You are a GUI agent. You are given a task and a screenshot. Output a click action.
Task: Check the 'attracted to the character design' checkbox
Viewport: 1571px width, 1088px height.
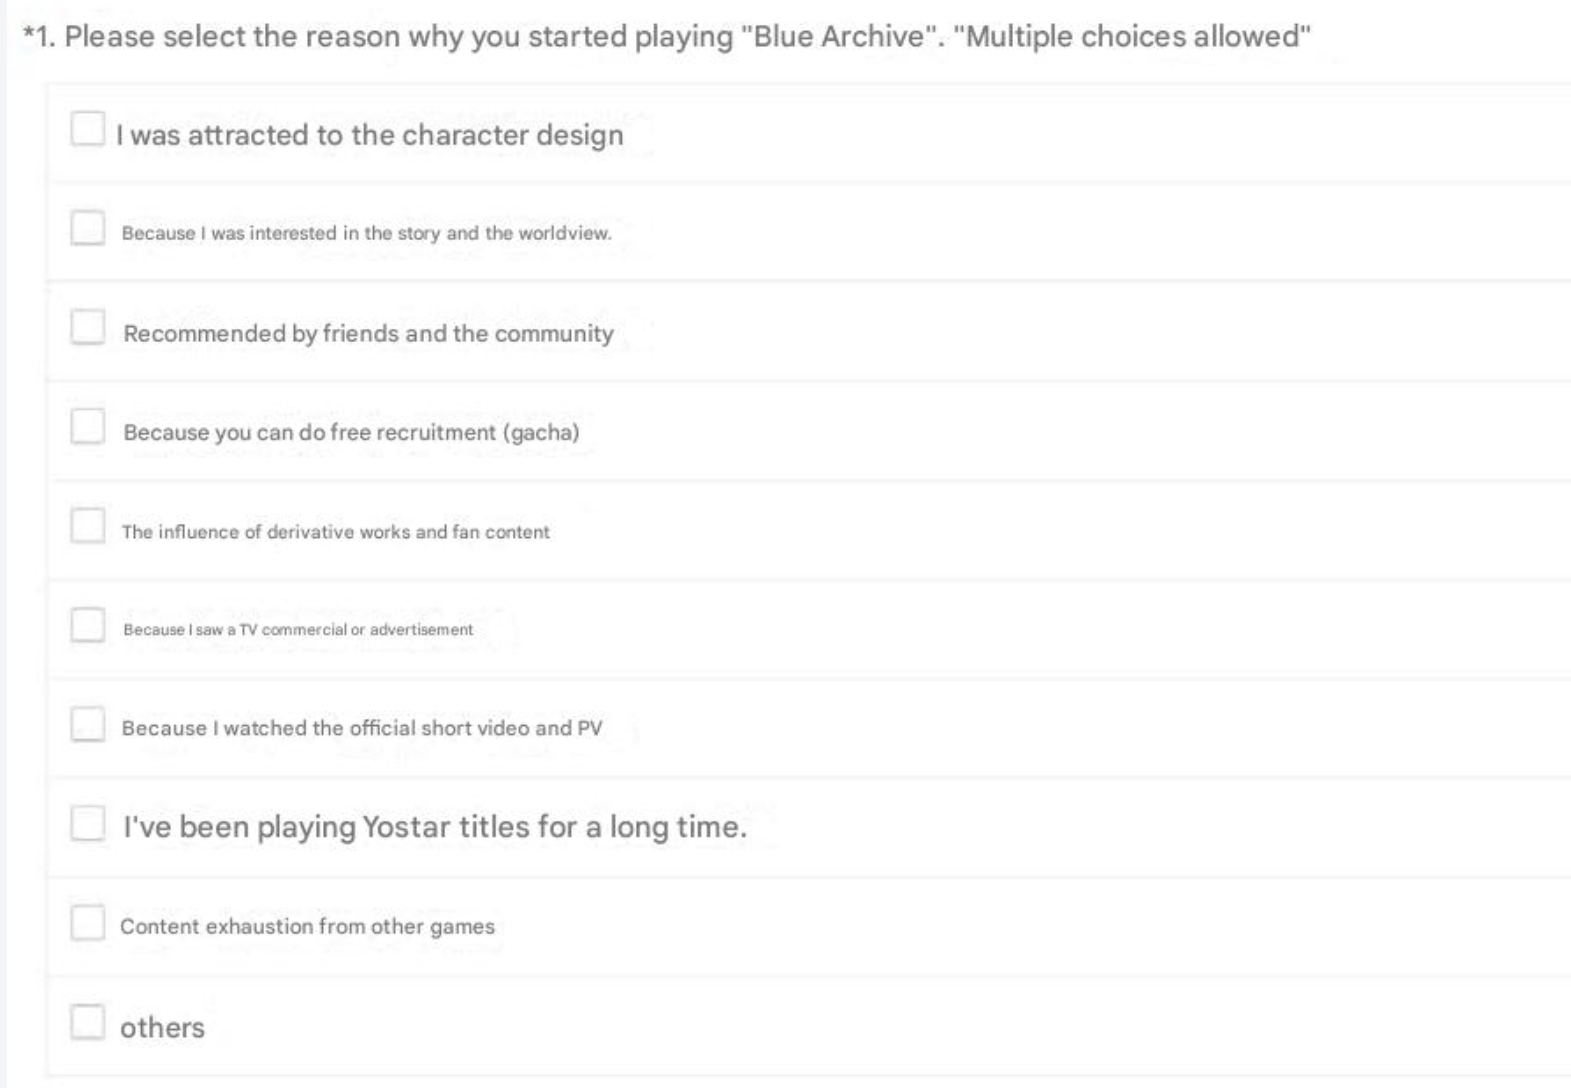[x=88, y=129]
